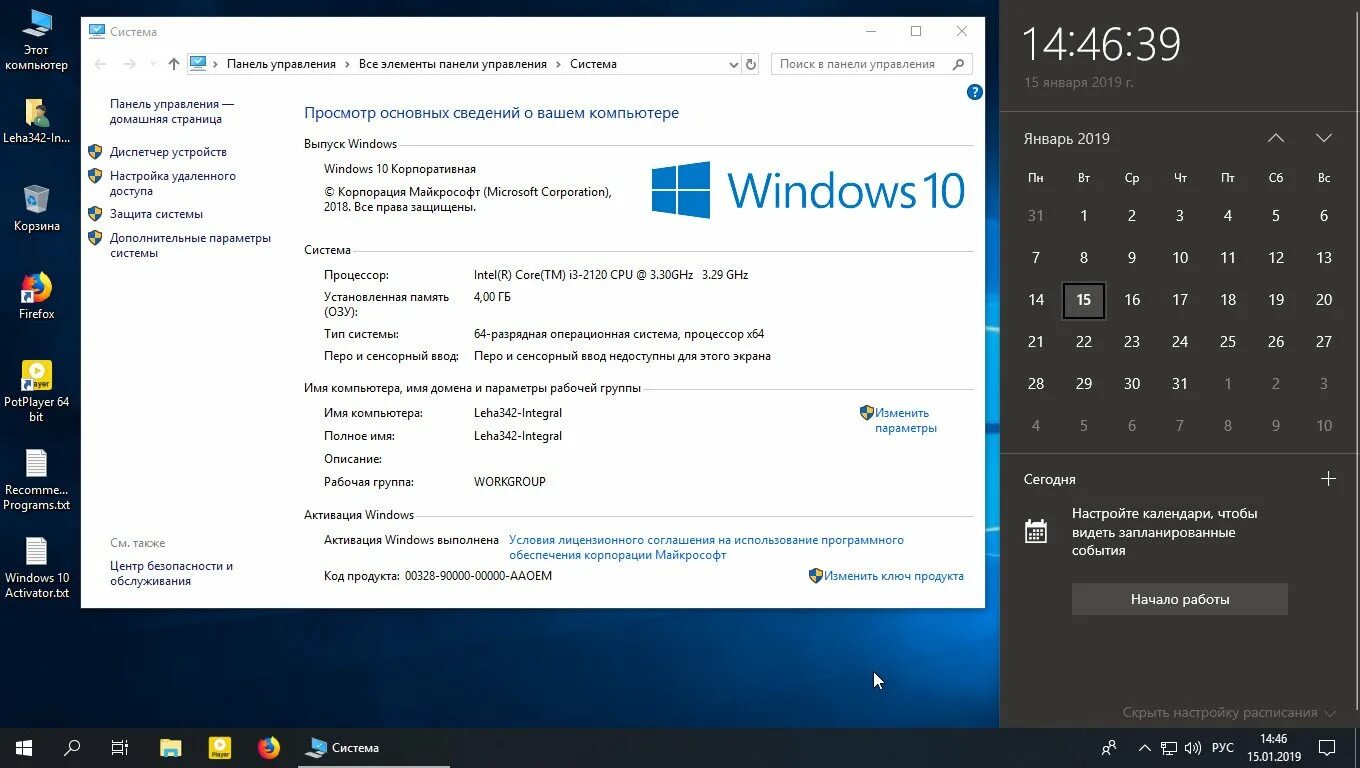
Task: Open taskbar search magnifier
Action: [72, 748]
